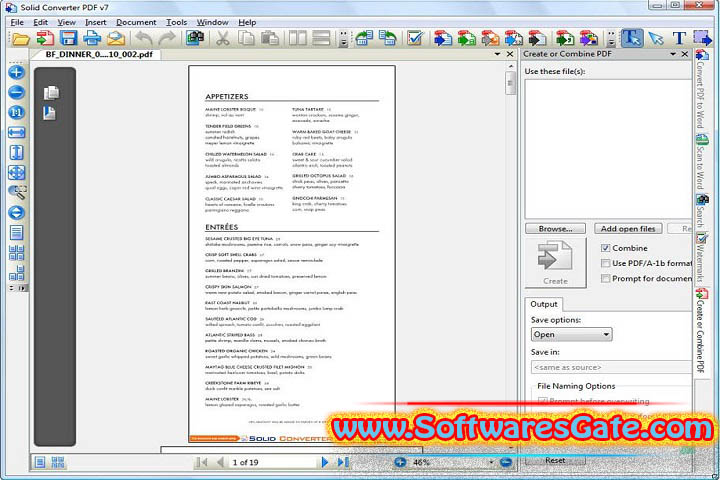Expand the document tab list dropdown arrow
This screenshot has height=480, width=720.
(497, 54)
